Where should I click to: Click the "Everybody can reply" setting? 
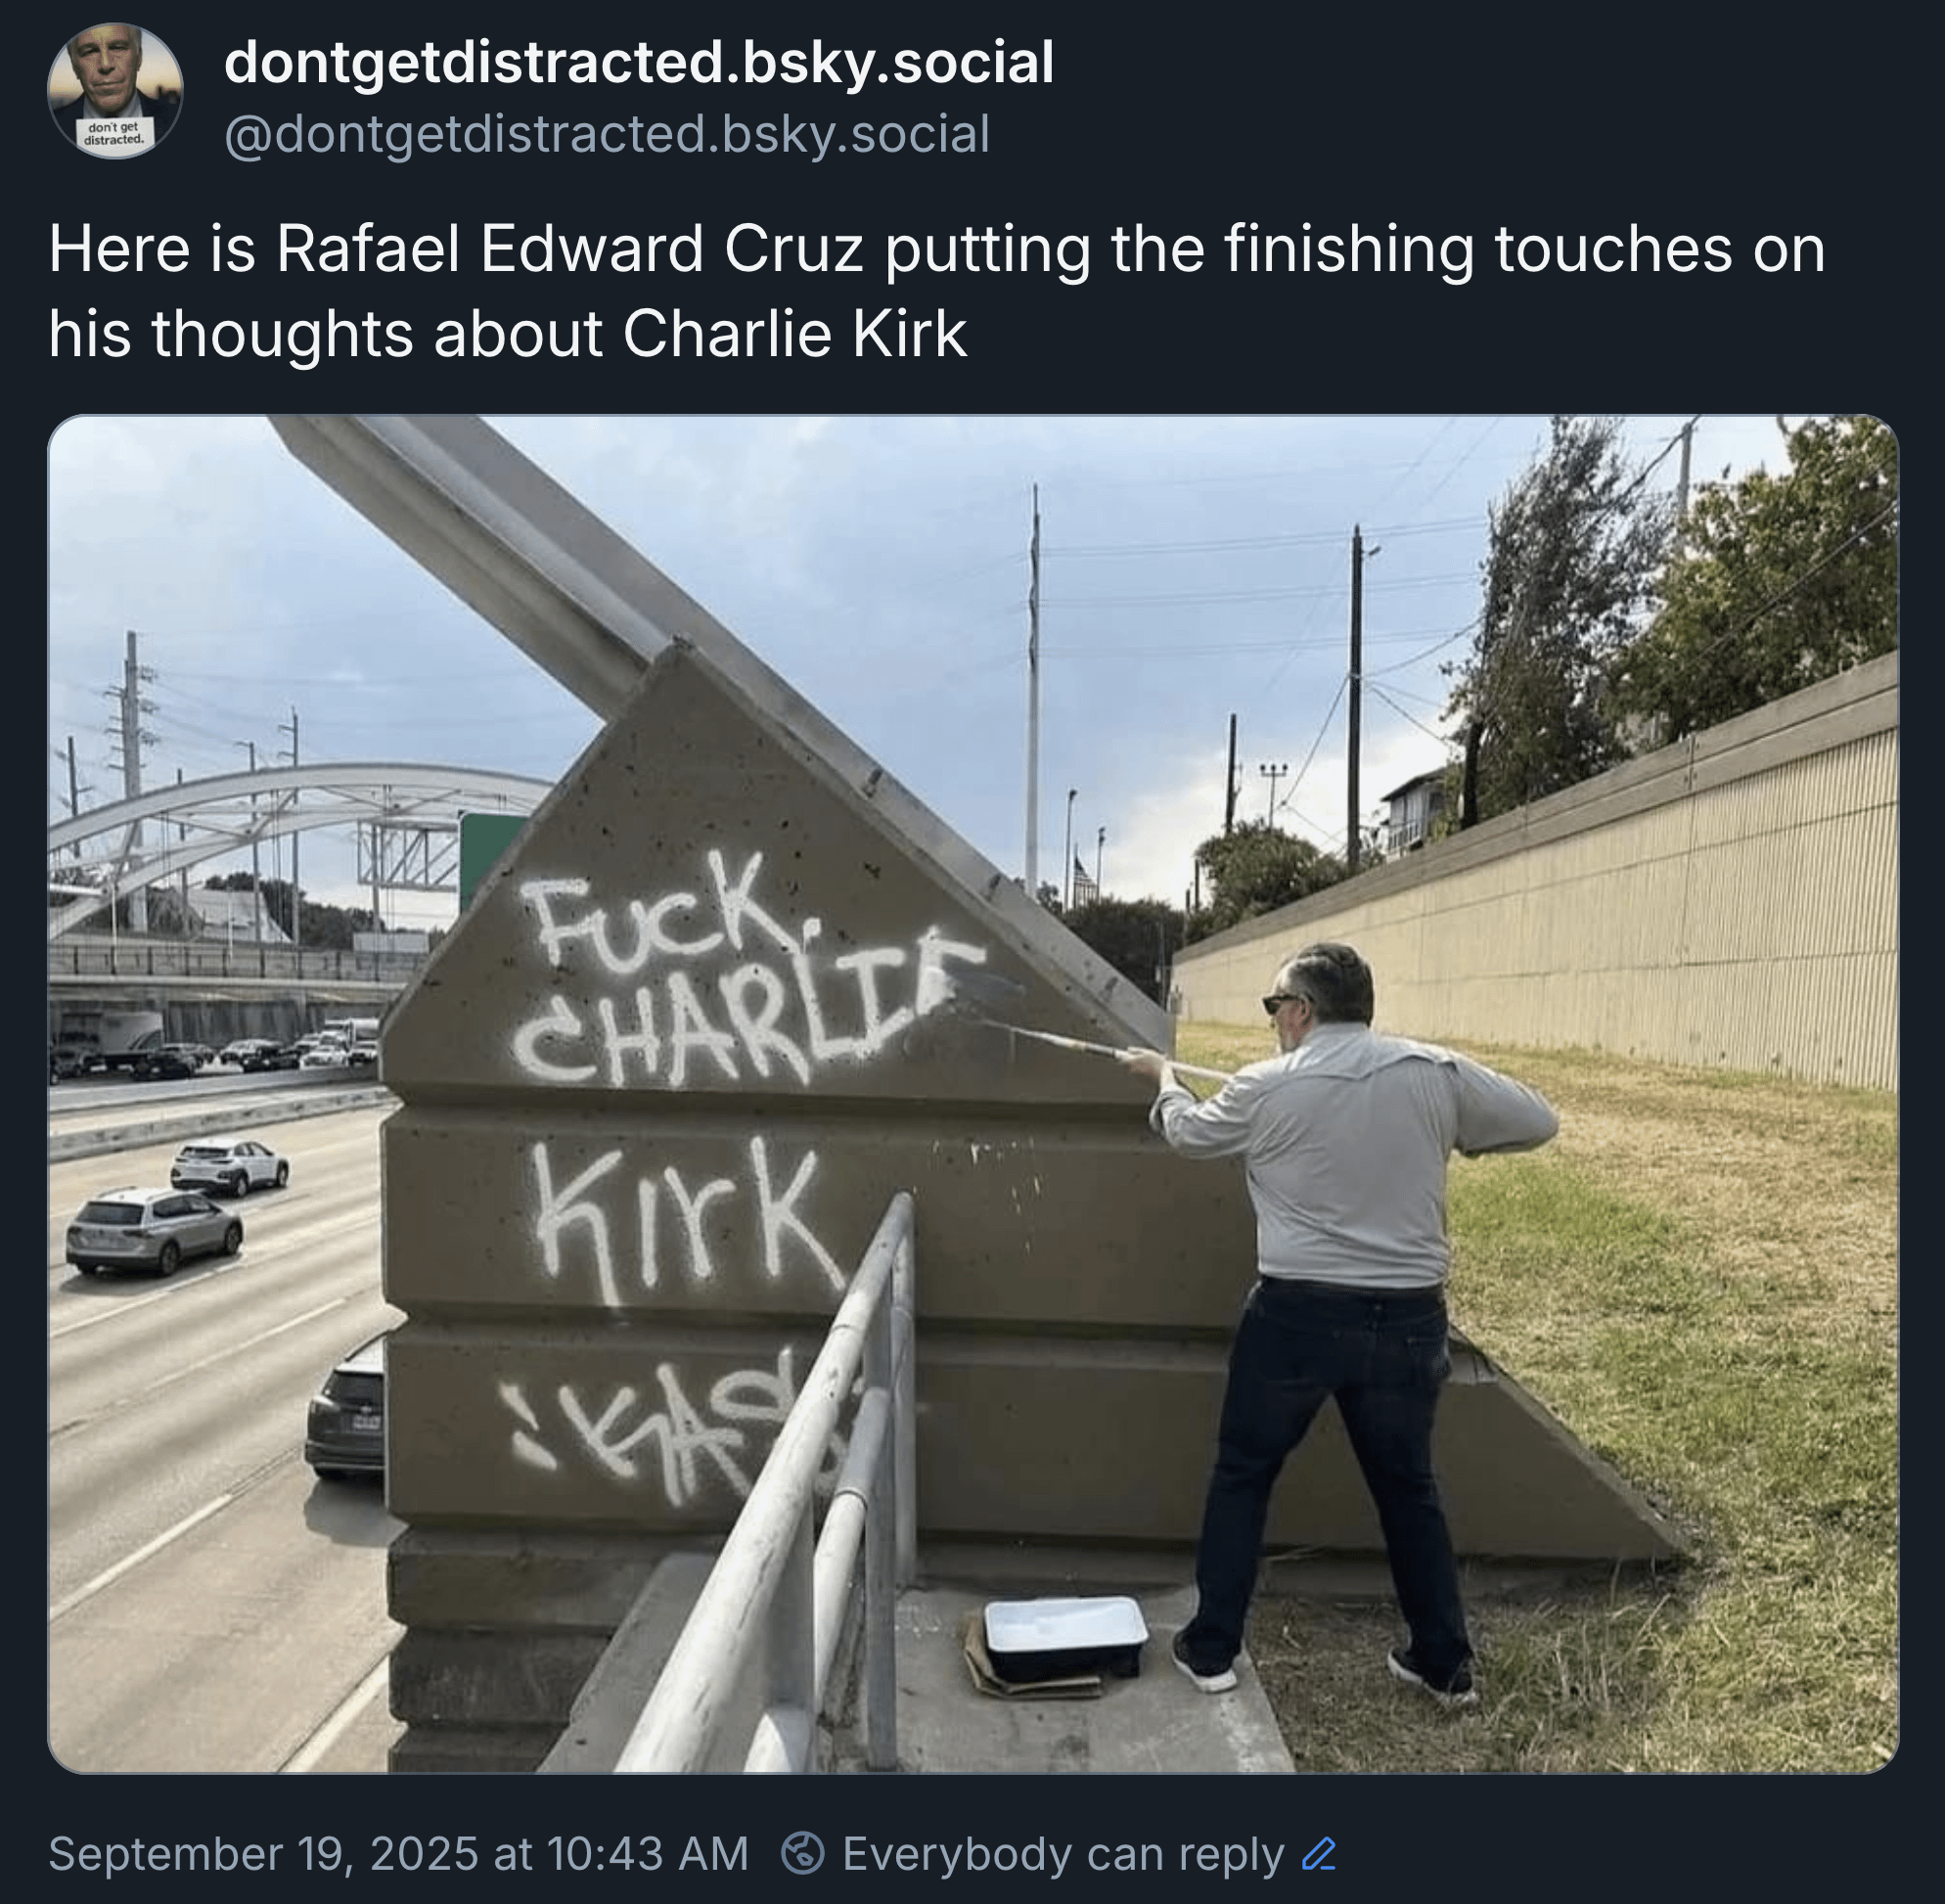tap(1063, 1854)
